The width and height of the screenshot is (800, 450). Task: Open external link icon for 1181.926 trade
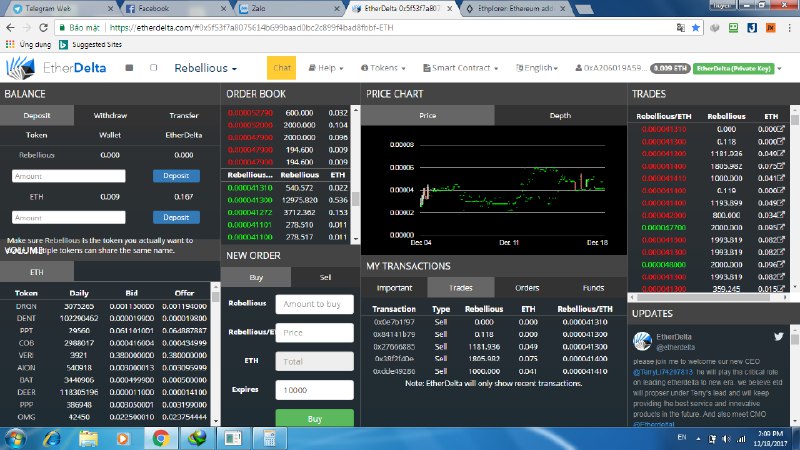click(x=780, y=153)
